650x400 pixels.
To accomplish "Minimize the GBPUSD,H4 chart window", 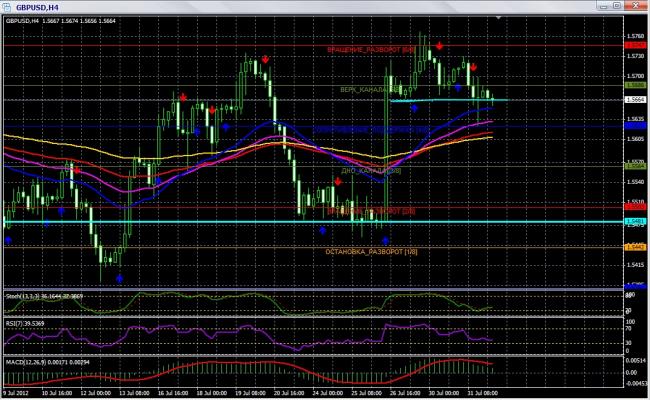I will coord(603,6).
